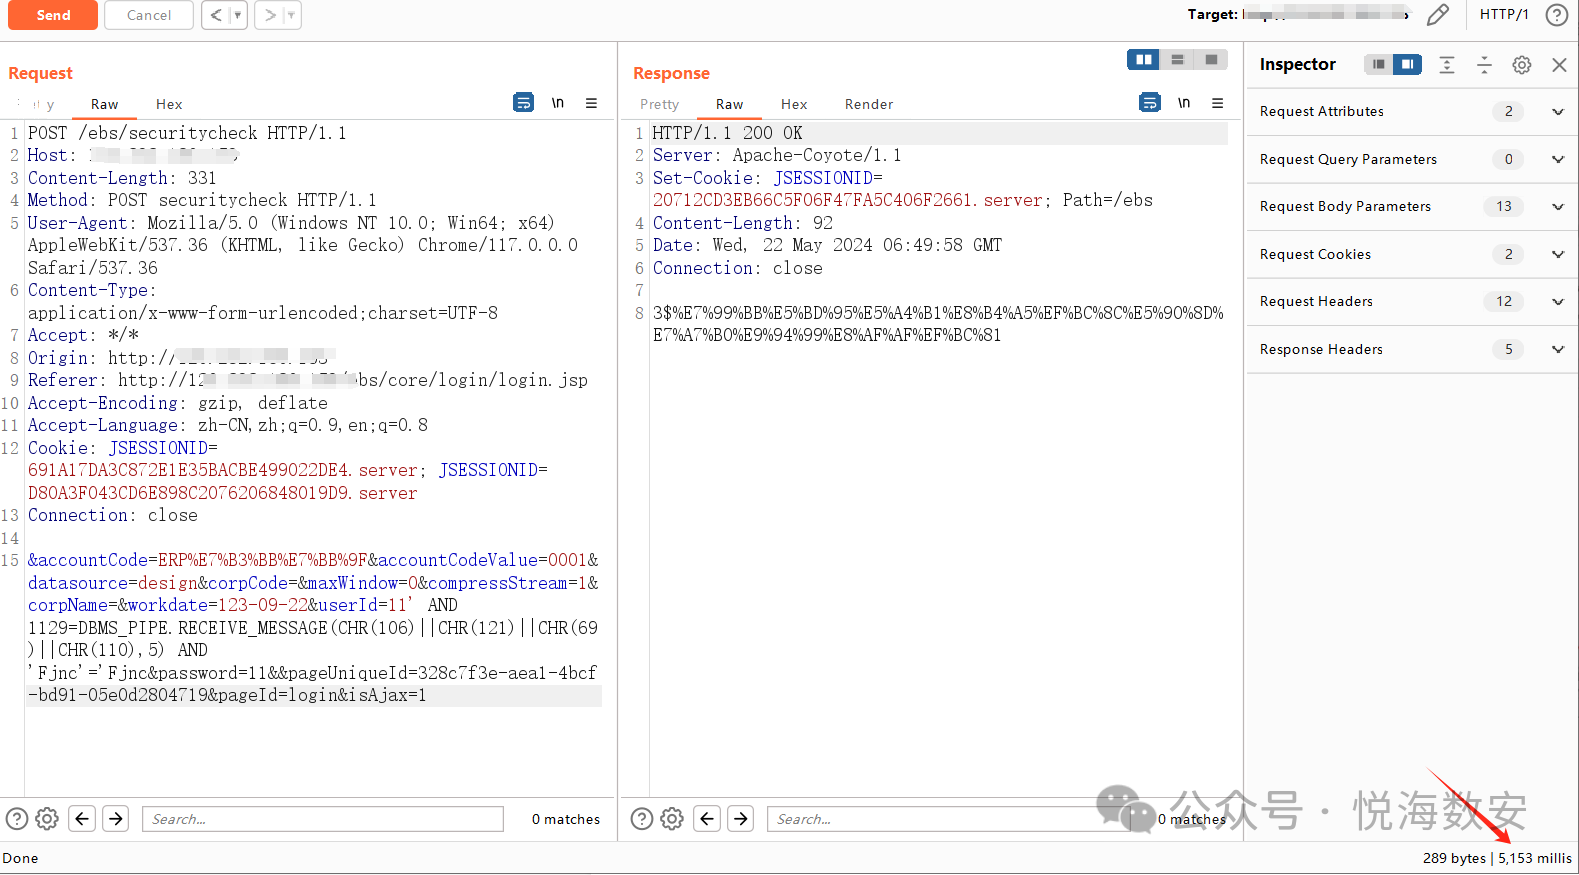The width and height of the screenshot is (1579, 875).
Task: Open history dropdown next to back arrow
Action: pyautogui.click(x=238, y=15)
